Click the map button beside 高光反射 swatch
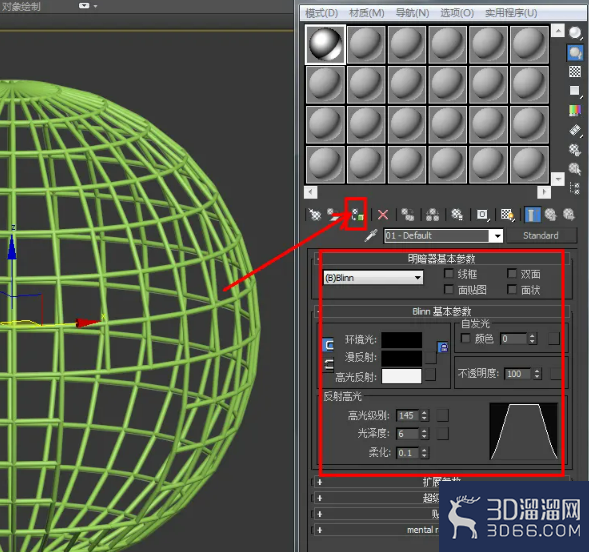The image size is (589, 552). coord(430,375)
